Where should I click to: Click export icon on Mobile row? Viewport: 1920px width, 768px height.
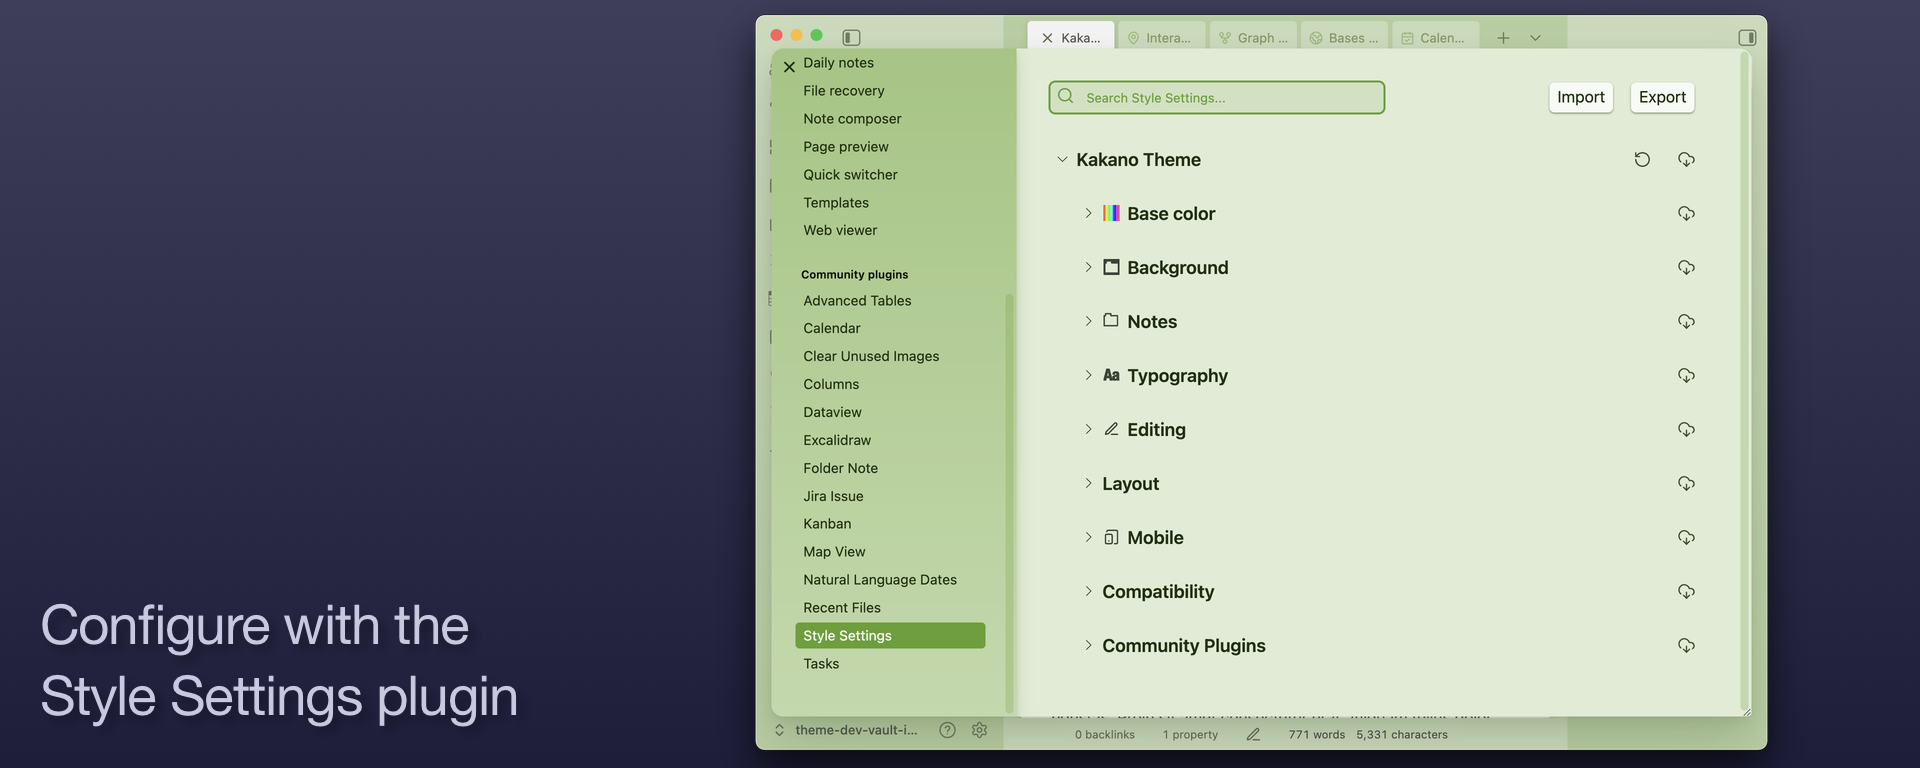pyautogui.click(x=1686, y=538)
